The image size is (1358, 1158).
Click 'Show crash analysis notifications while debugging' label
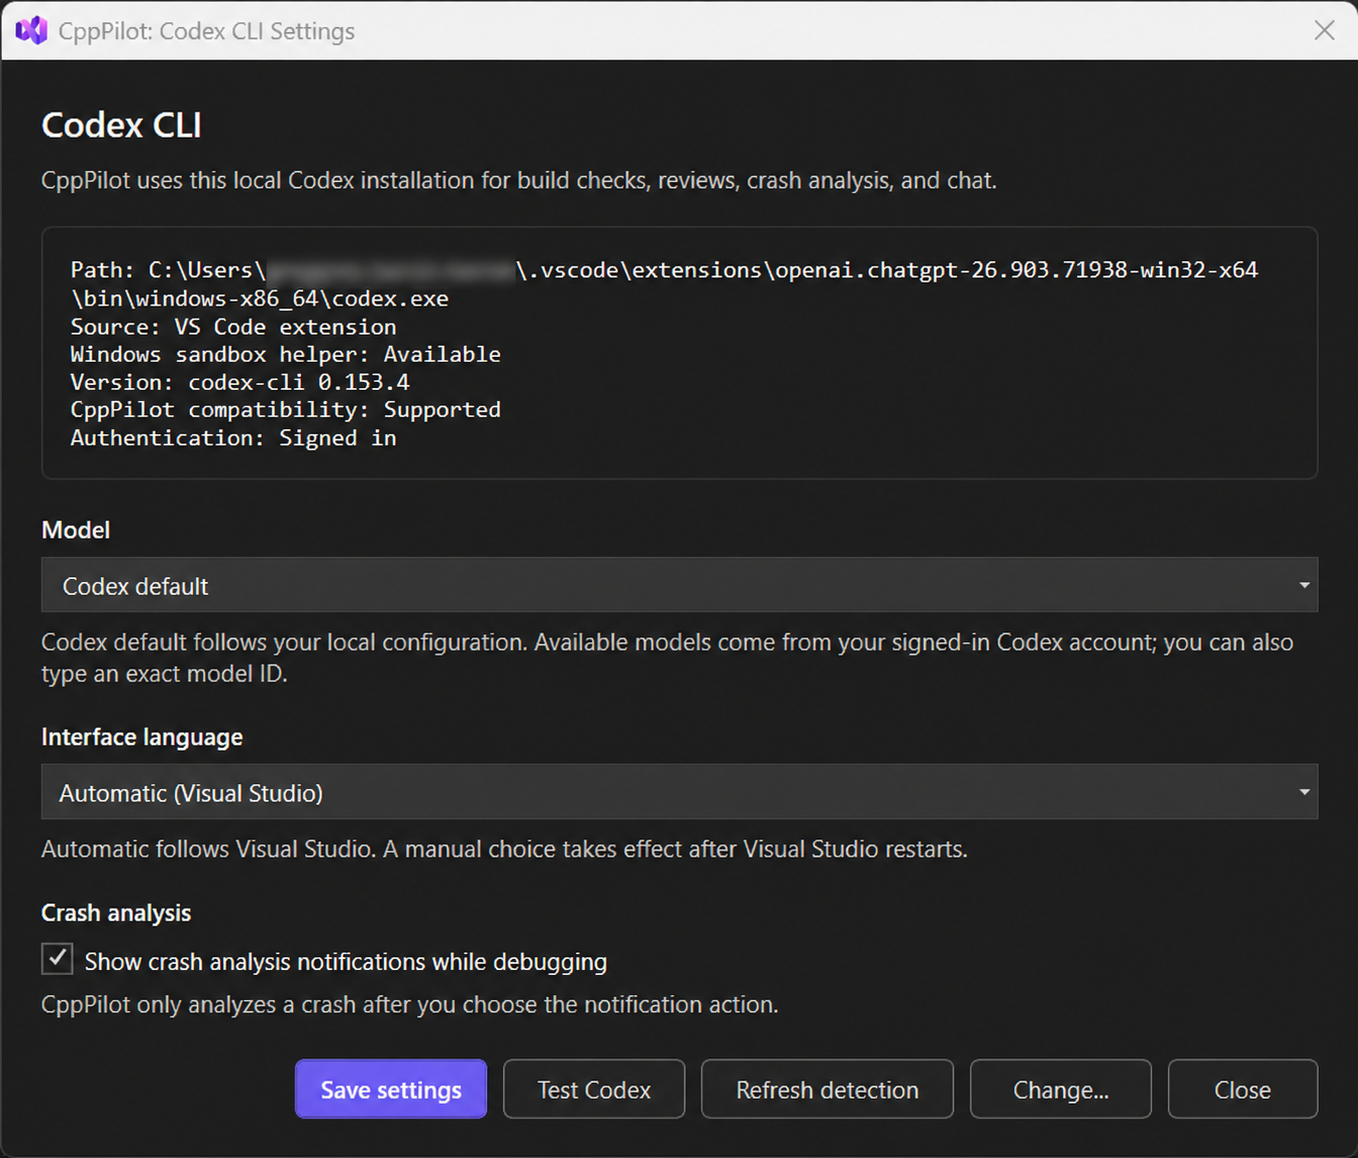click(346, 962)
